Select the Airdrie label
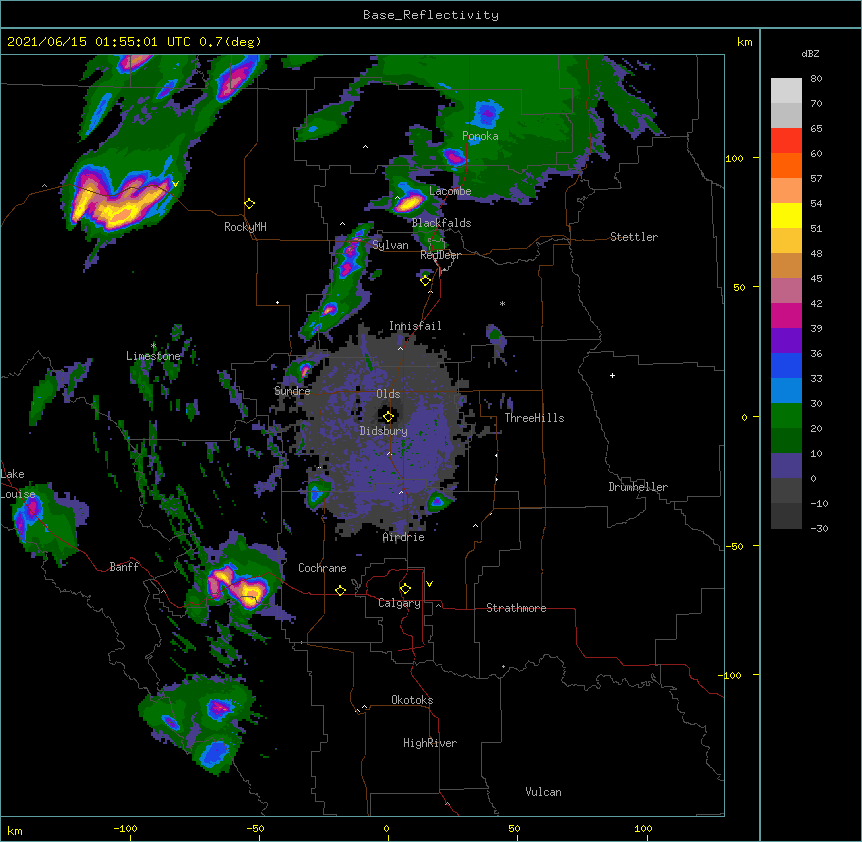862x842 pixels. 404,537
